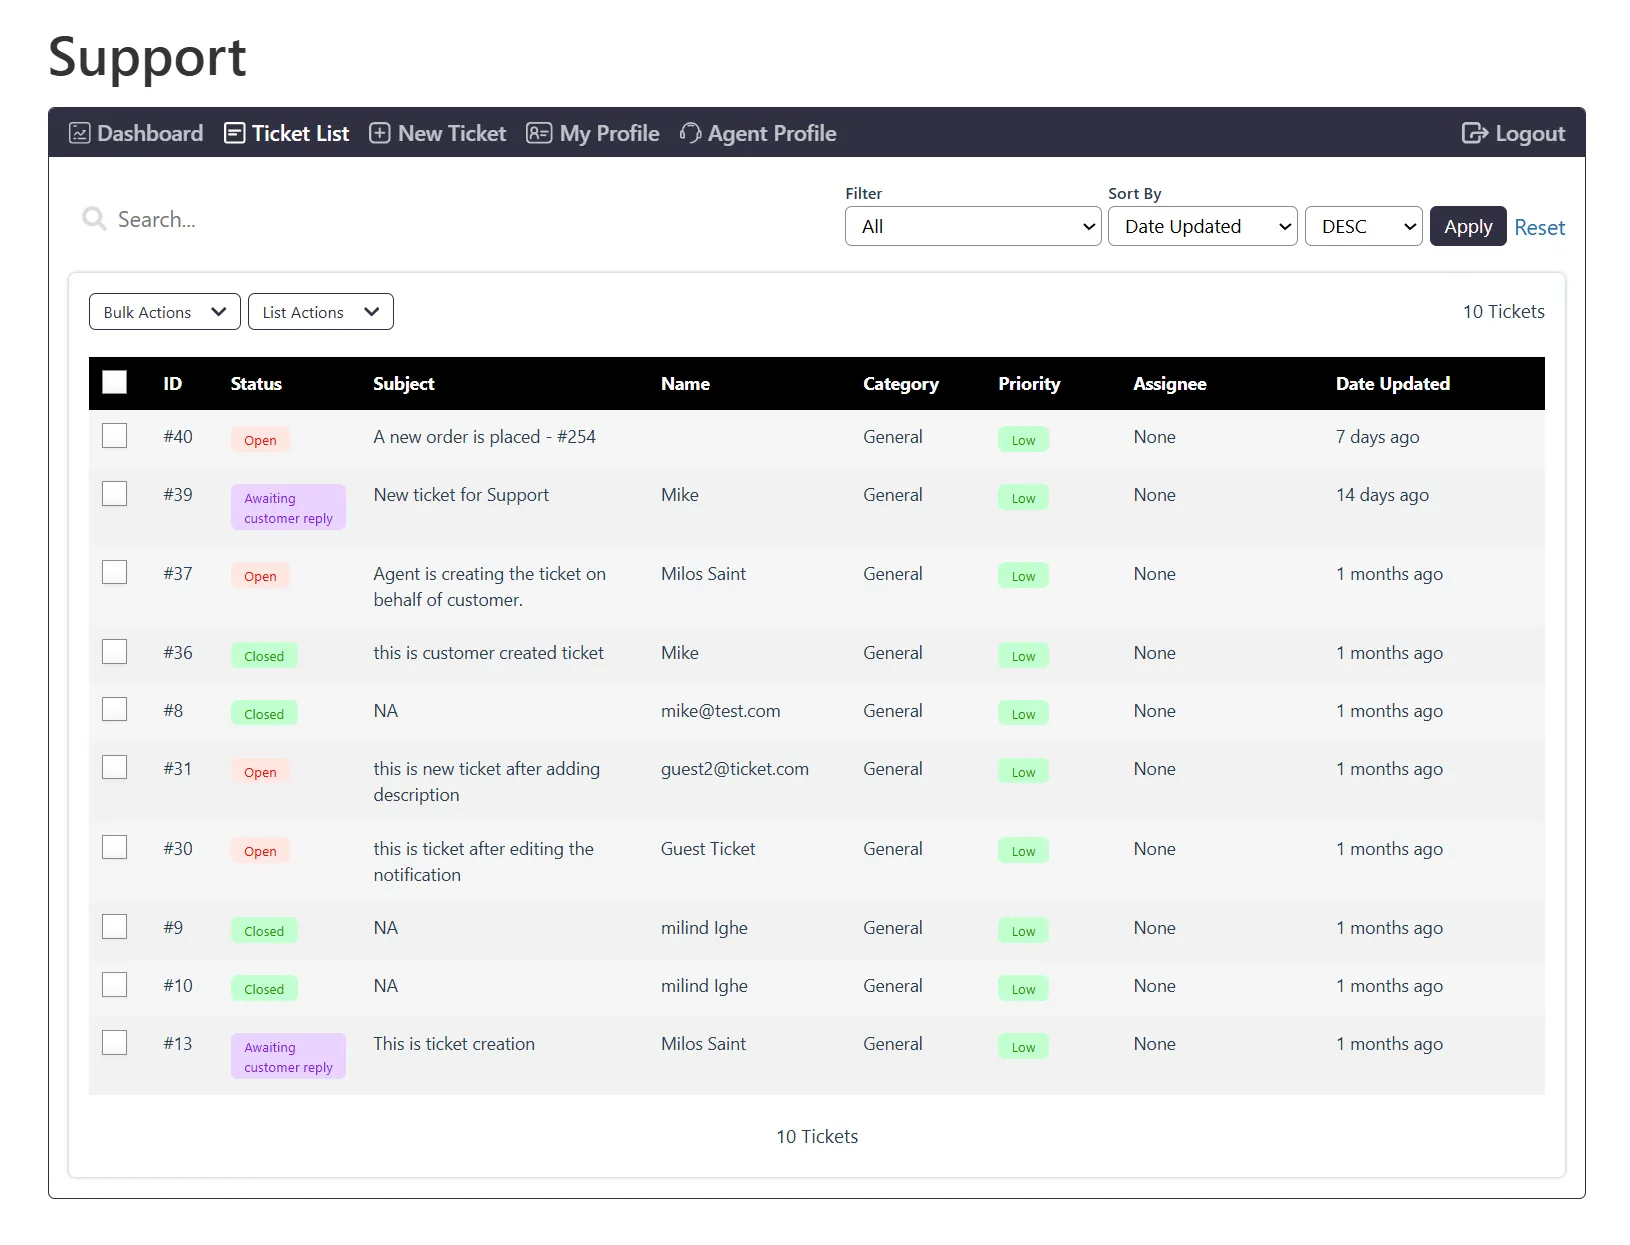Go to the Agent Profile menu item

771,133
